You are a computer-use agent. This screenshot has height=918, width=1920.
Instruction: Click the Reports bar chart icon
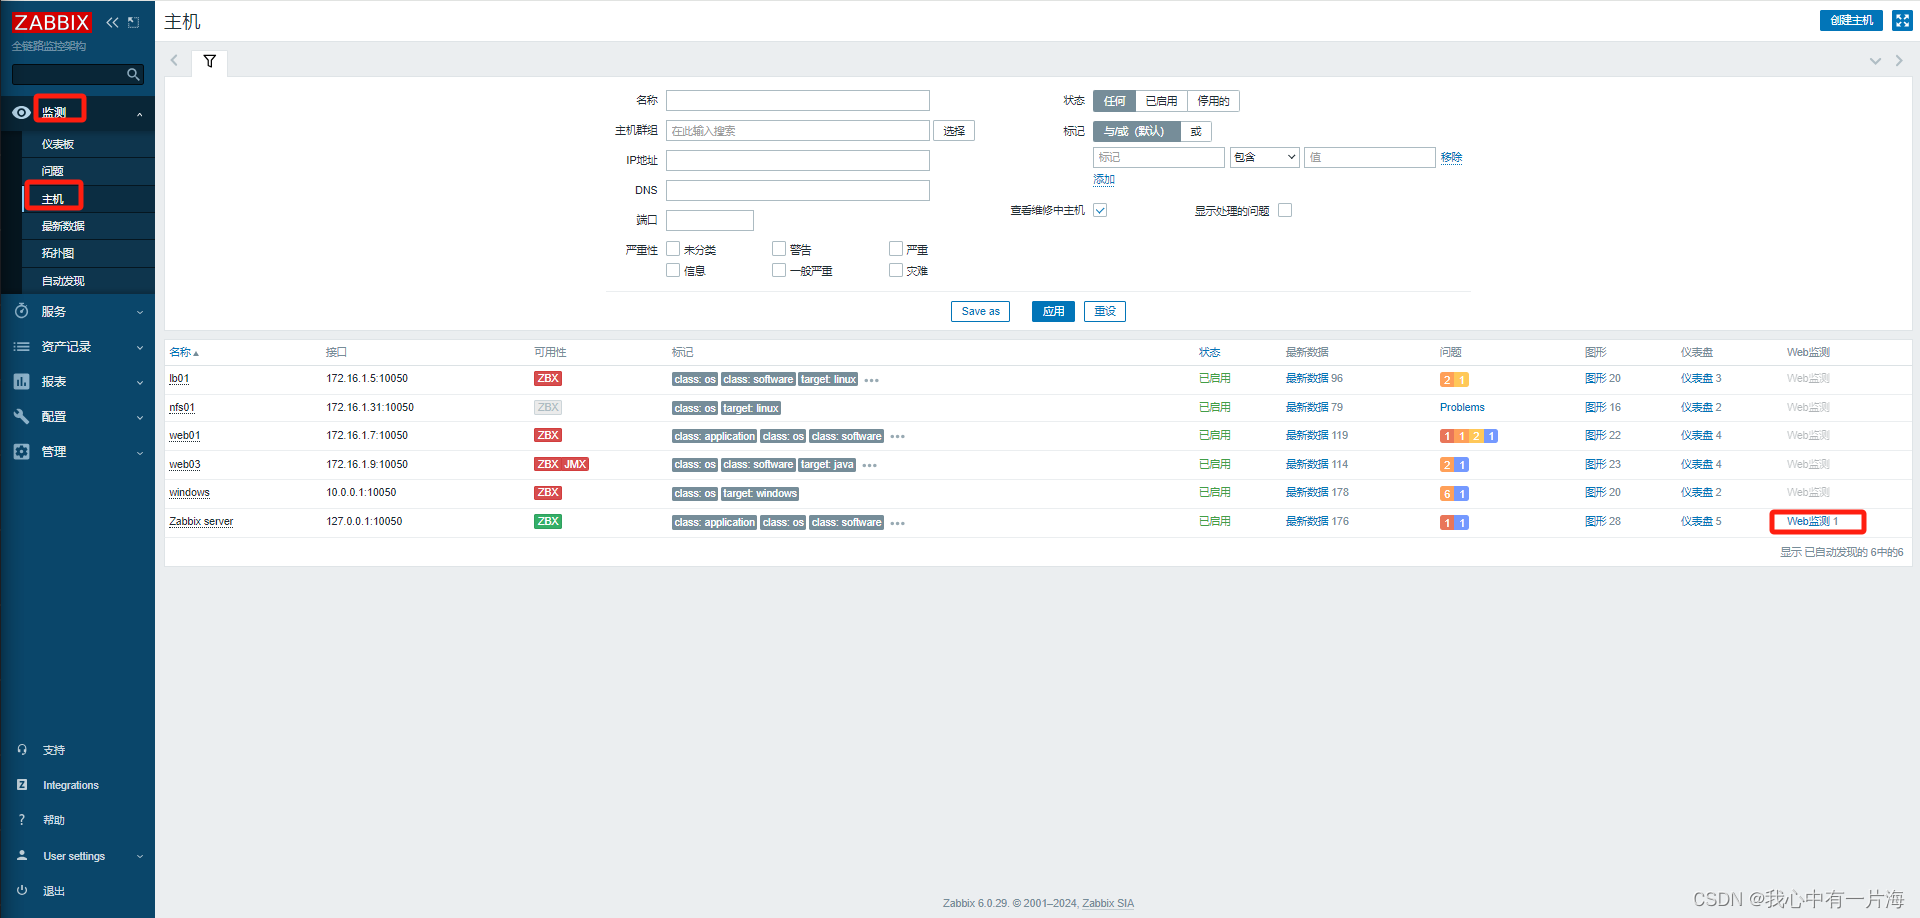click(x=21, y=381)
